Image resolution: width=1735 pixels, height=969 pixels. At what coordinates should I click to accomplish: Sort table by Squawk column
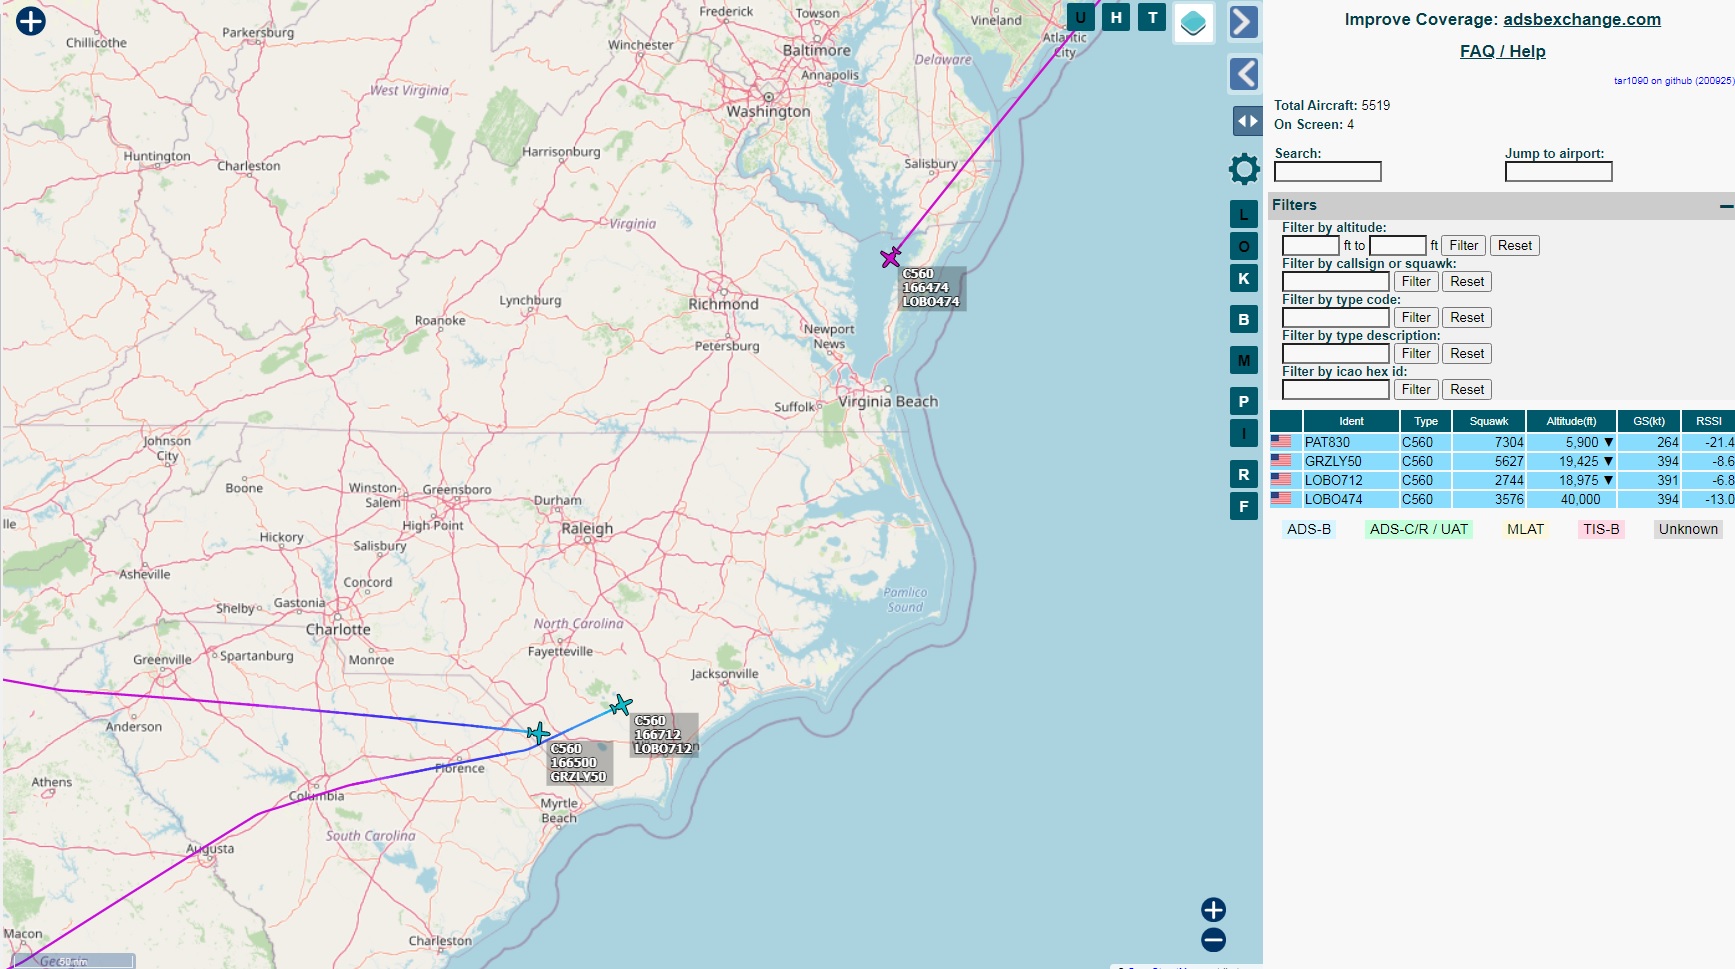click(x=1489, y=421)
